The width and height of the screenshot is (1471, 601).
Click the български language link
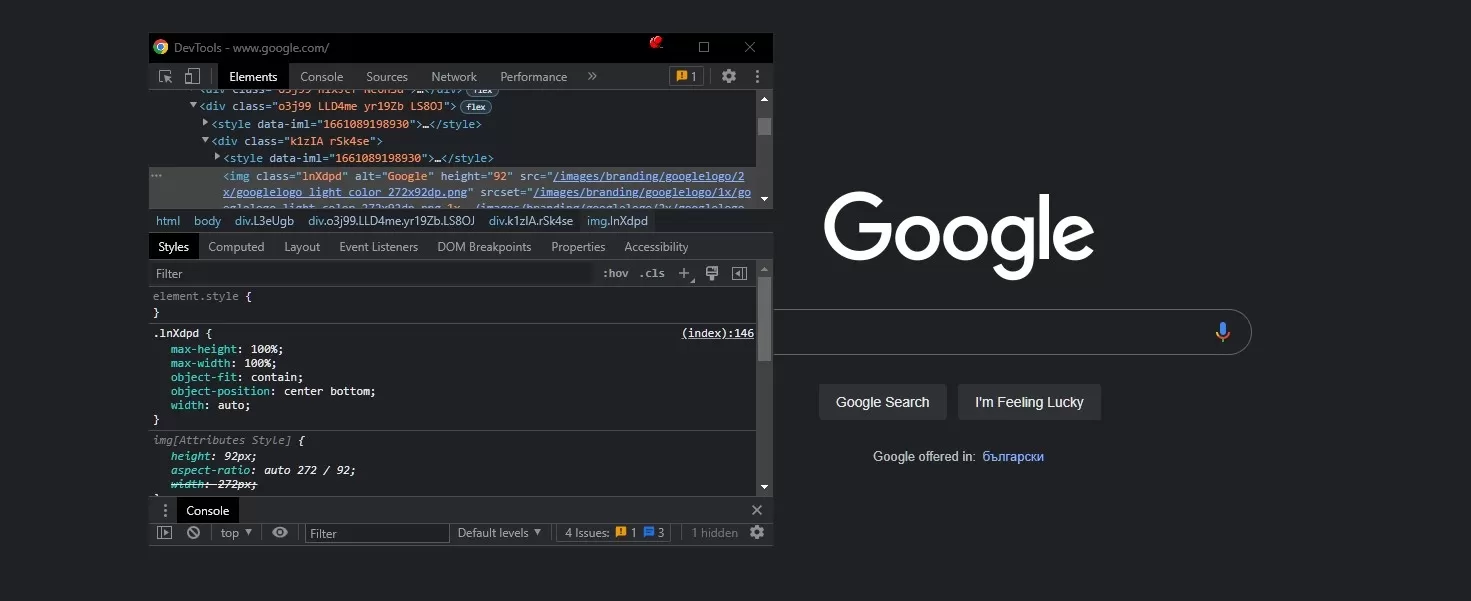tap(1013, 456)
